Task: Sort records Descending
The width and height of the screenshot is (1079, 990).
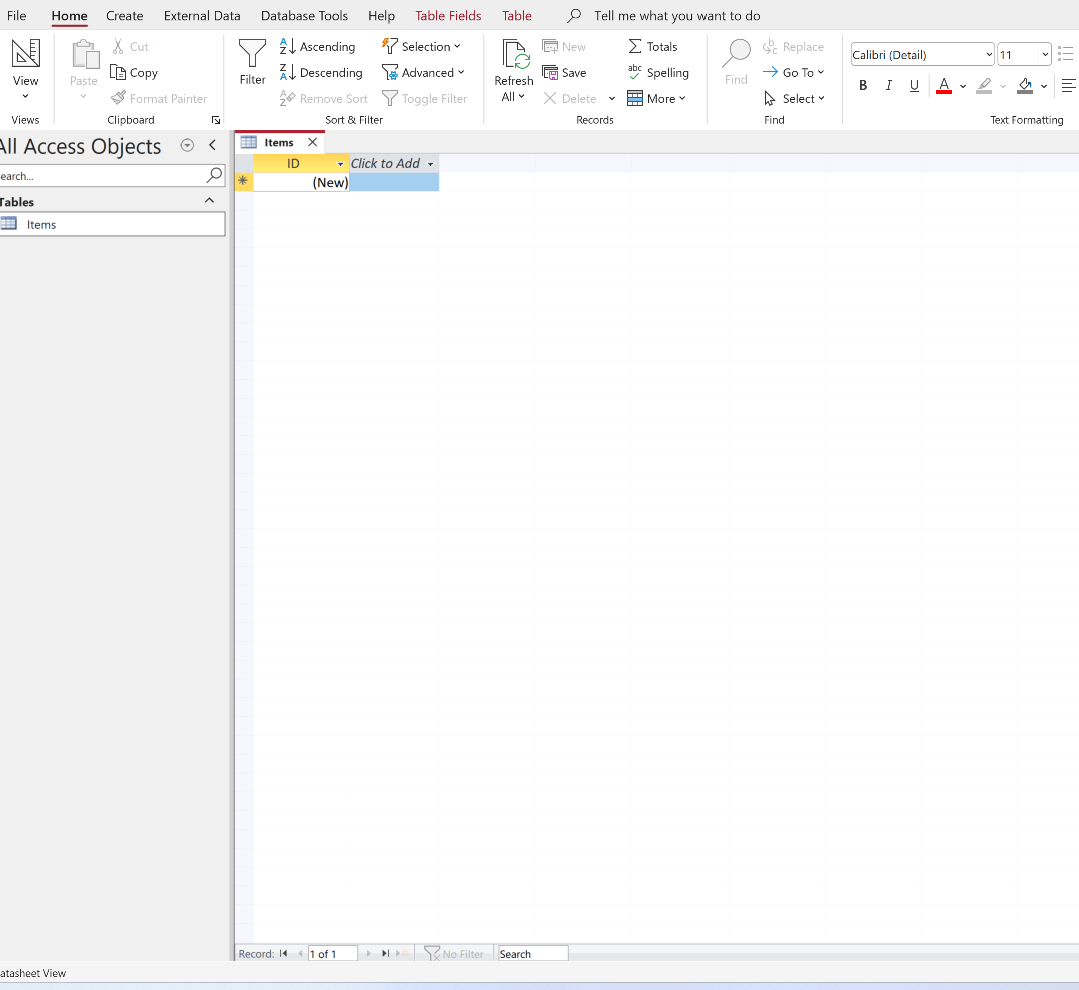Action: coord(321,72)
